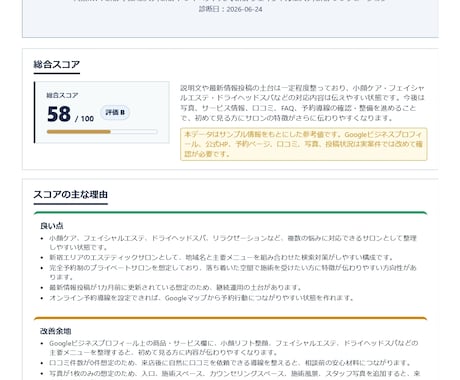The image size is (460, 380).
Task: Click the bullet starting 小顔ケア、フェイシャルエステ
Action: point(233,243)
